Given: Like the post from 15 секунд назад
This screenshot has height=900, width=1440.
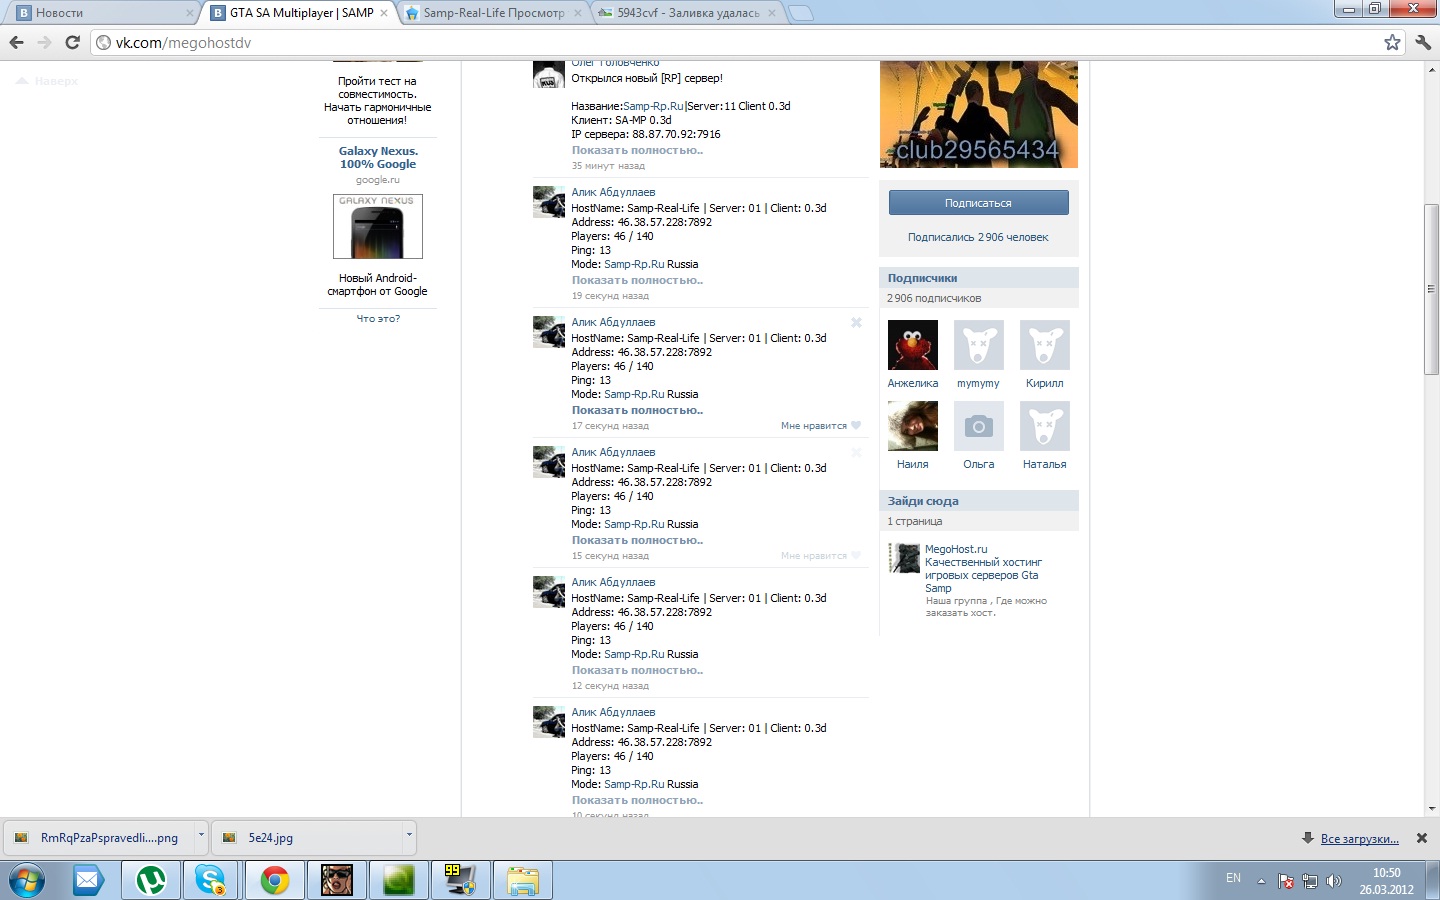Looking at the screenshot, I should pos(821,556).
